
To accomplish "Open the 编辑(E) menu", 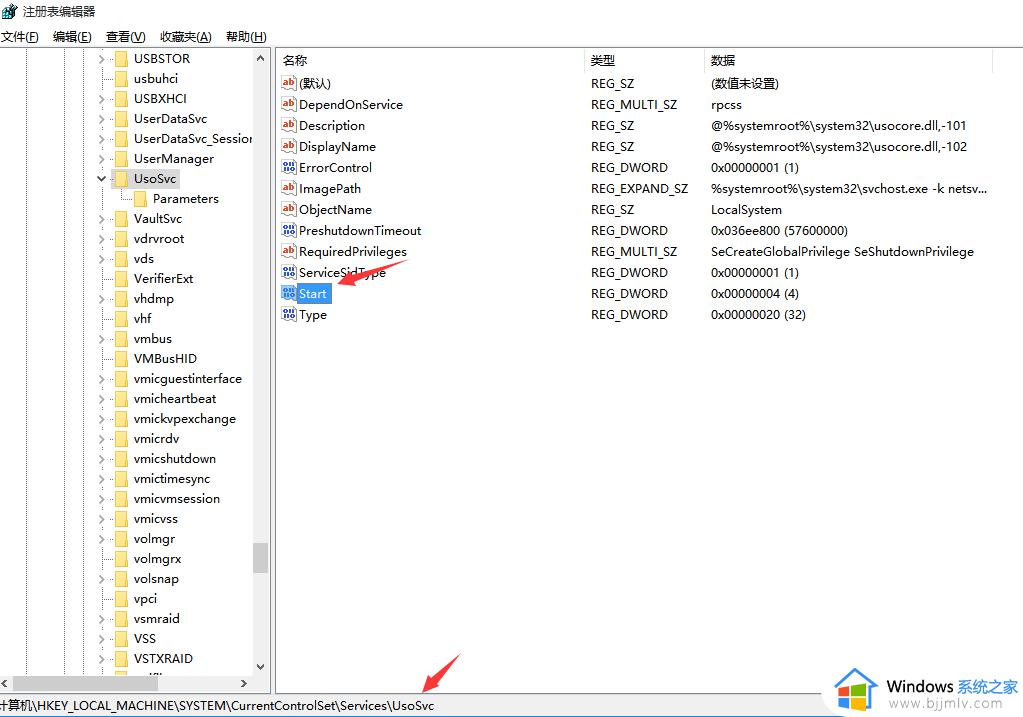I will pyautogui.click(x=72, y=37).
